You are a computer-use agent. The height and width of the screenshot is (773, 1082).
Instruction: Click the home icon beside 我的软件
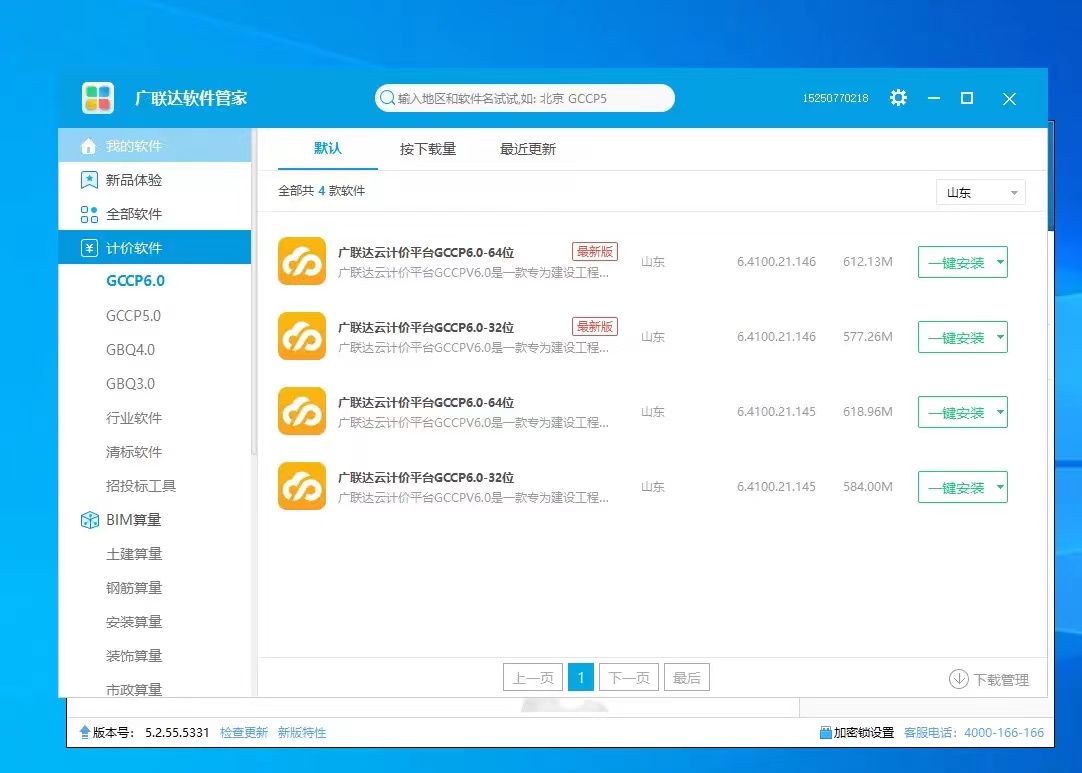88,146
